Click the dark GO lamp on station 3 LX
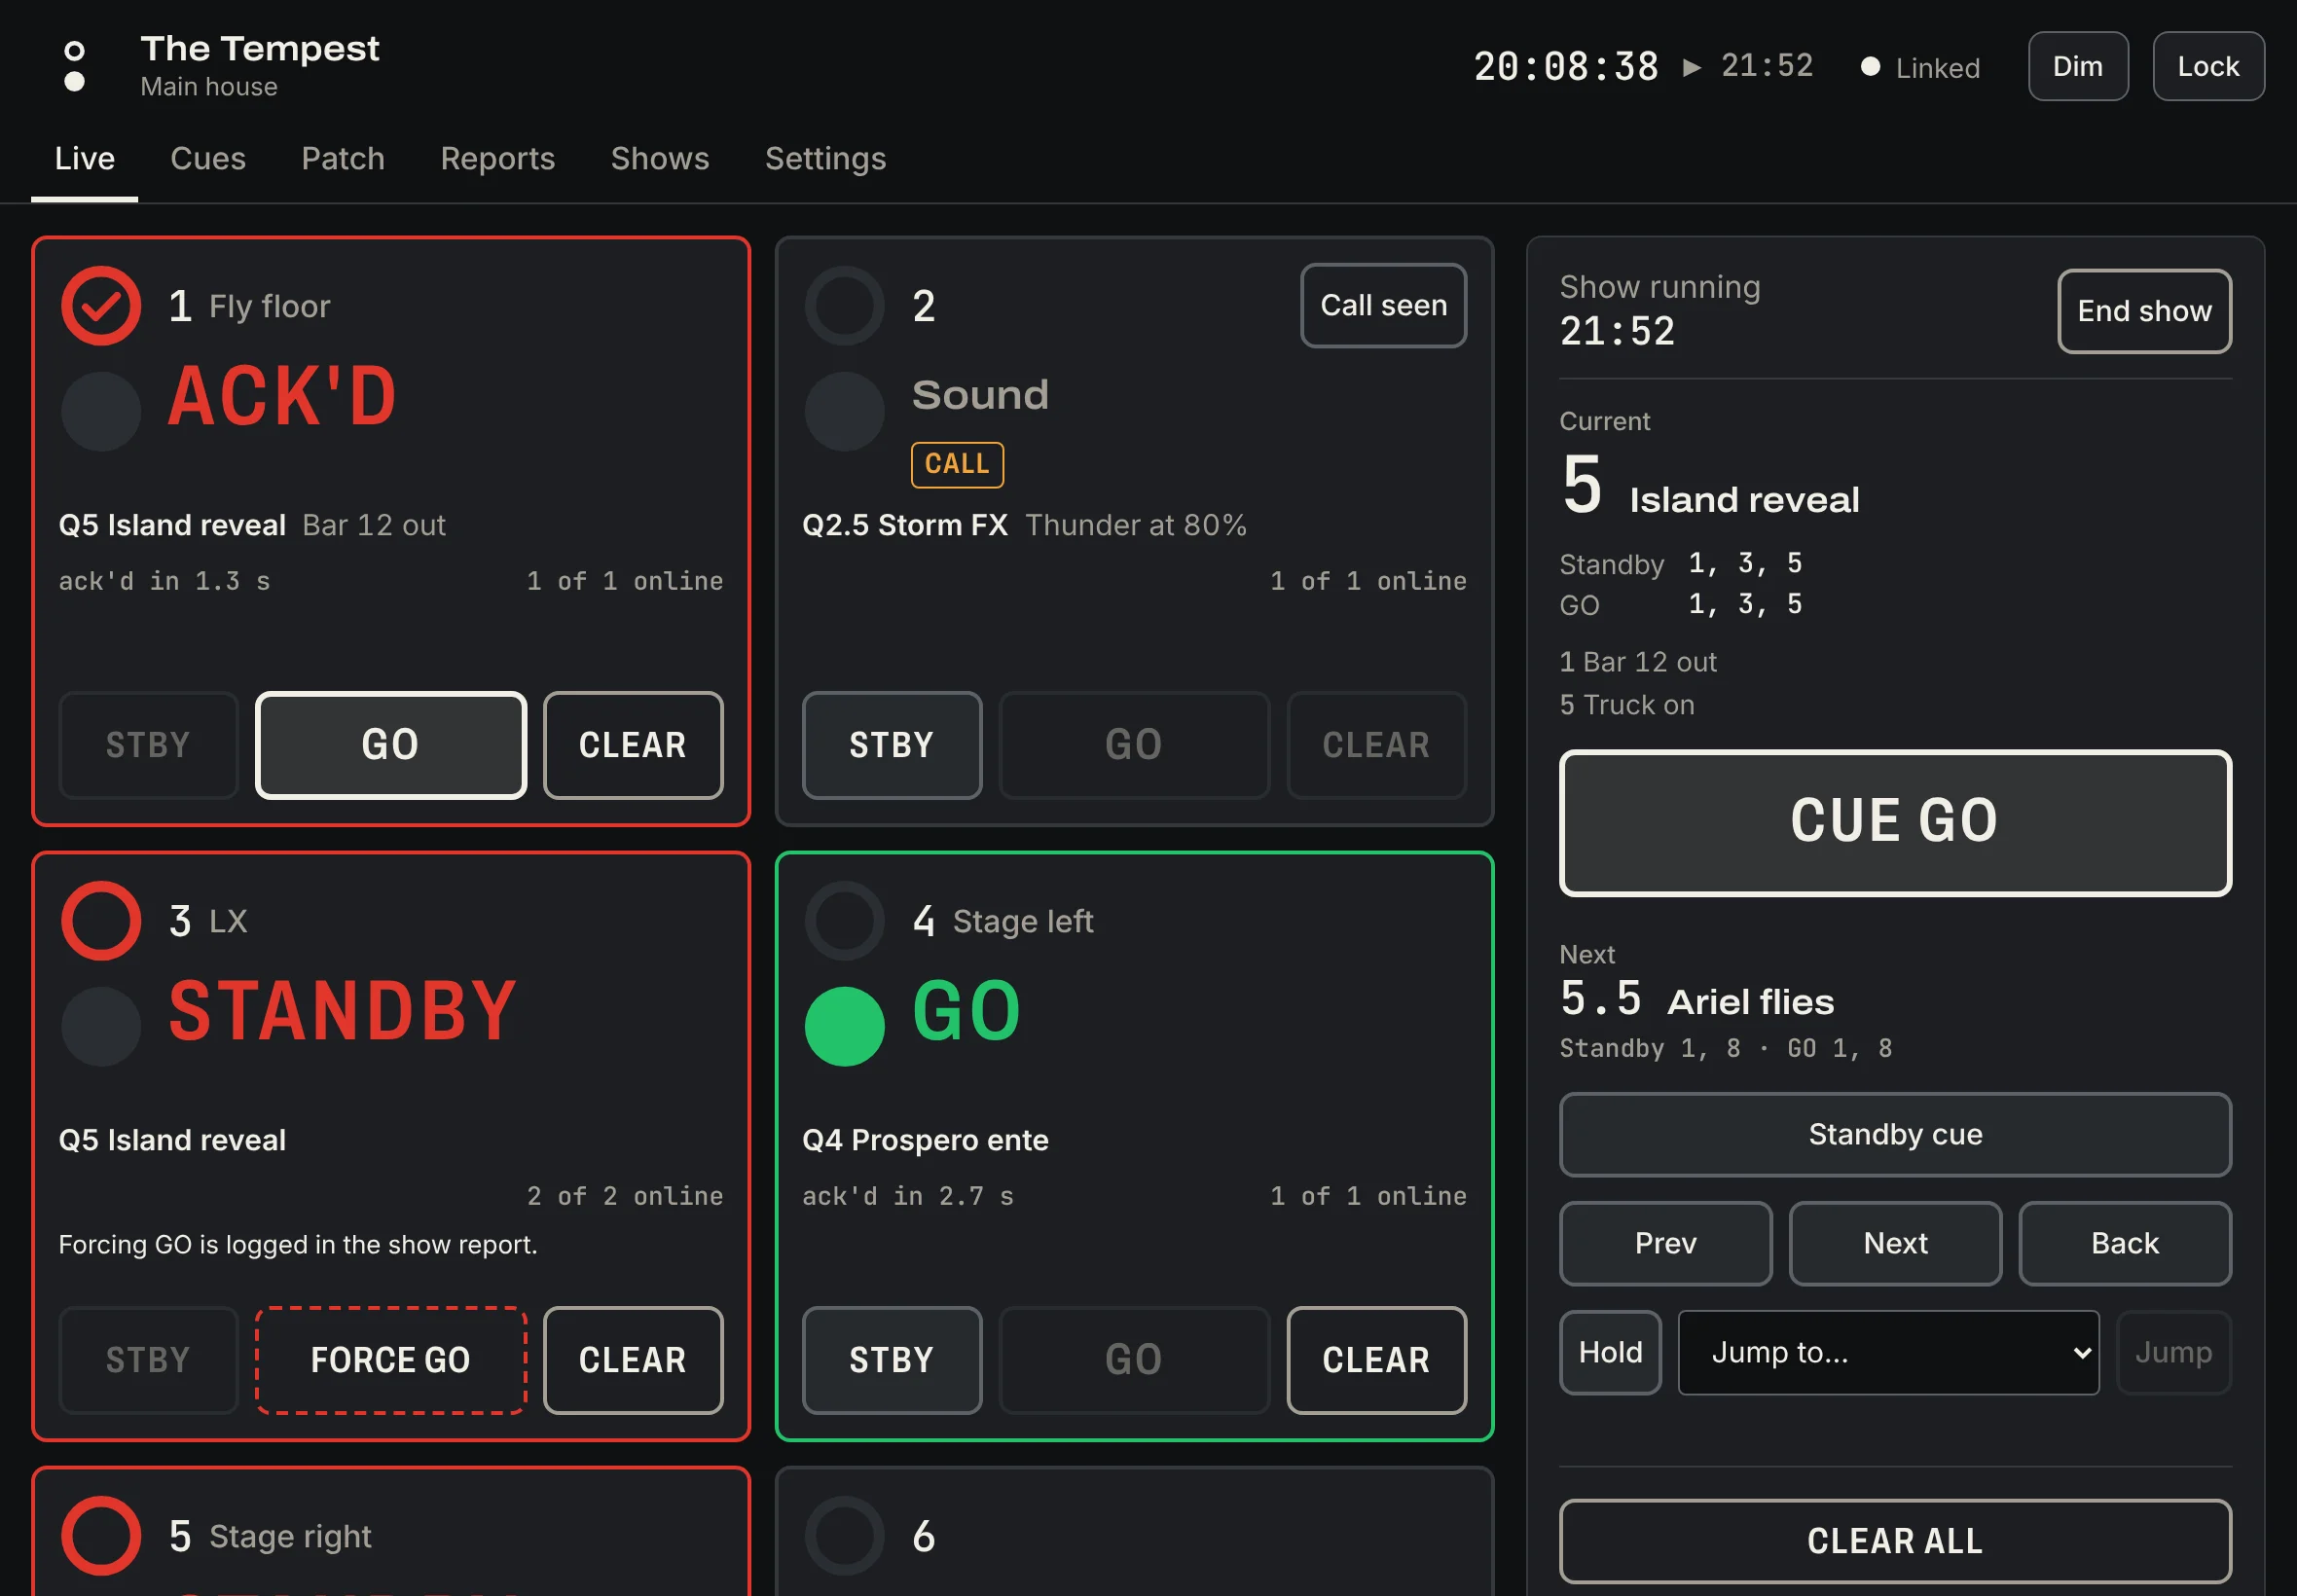Image resolution: width=2297 pixels, height=1596 pixels. 101,1026
